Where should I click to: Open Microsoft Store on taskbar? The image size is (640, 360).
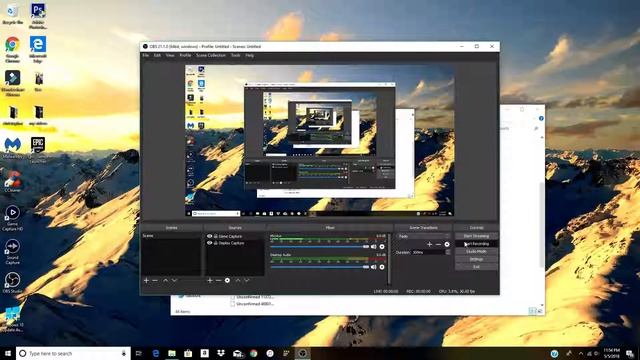coord(188,353)
